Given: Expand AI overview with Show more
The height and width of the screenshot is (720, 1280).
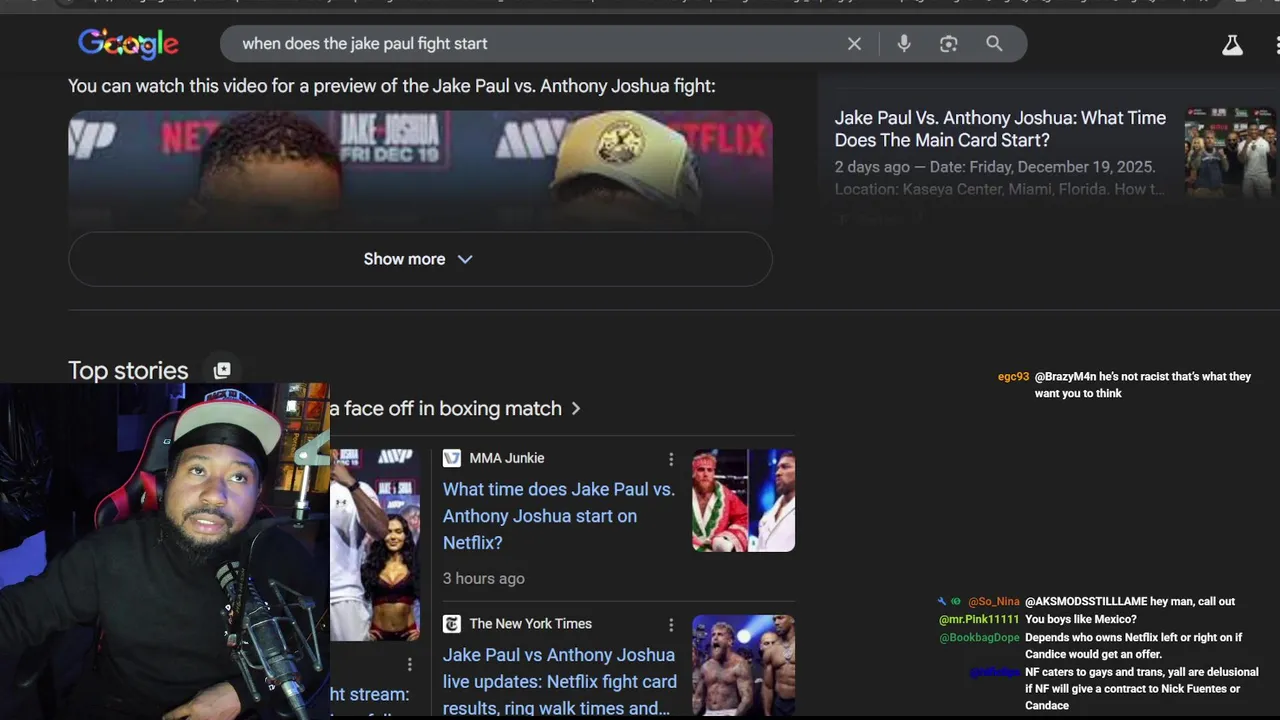Looking at the screenshot, I should click(420, 259).
